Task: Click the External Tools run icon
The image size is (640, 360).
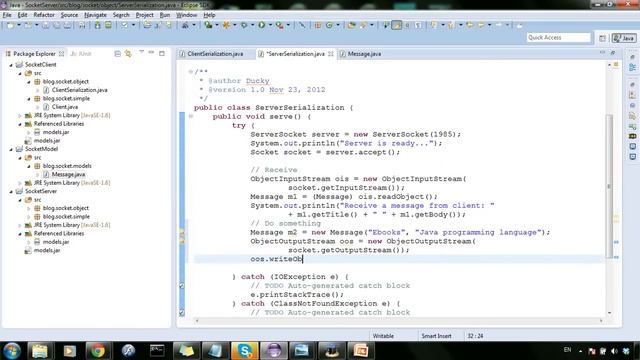Action: 279,25
